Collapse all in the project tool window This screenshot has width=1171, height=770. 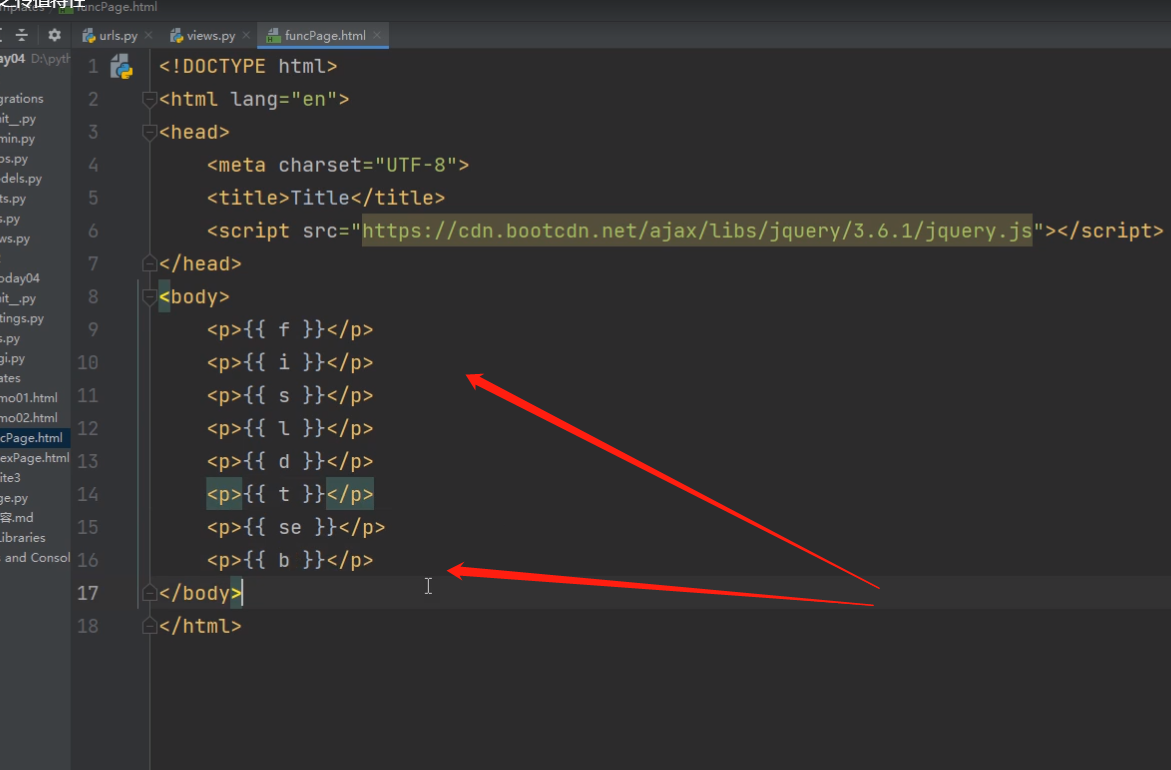pyautogui.click(x=22, y=35)
